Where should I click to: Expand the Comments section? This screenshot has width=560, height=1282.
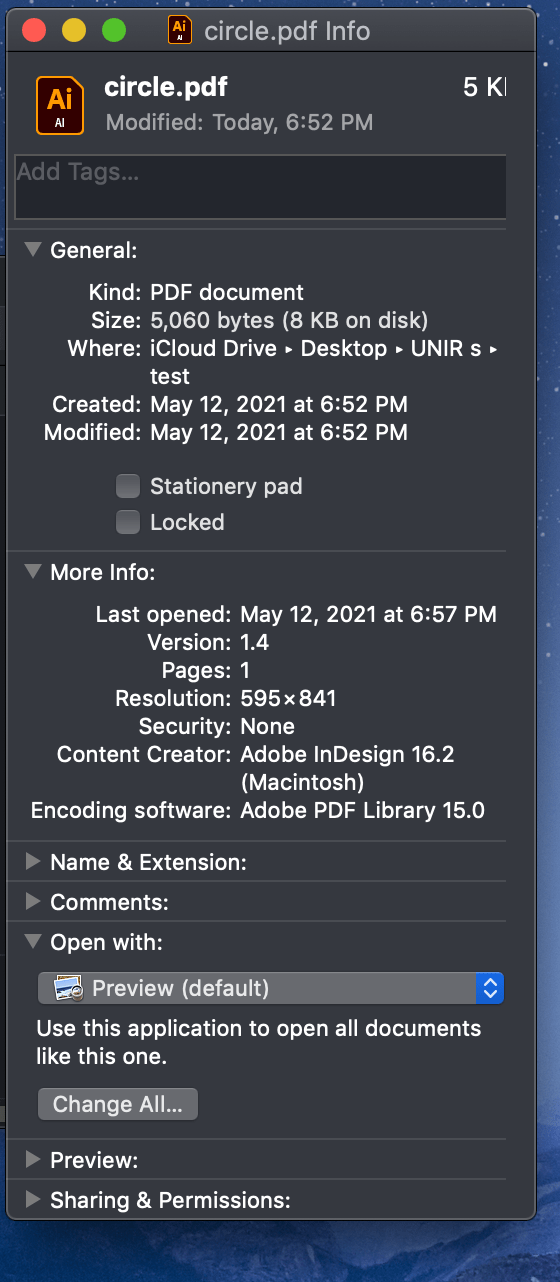pyautogui.click(x=33, y=901)
